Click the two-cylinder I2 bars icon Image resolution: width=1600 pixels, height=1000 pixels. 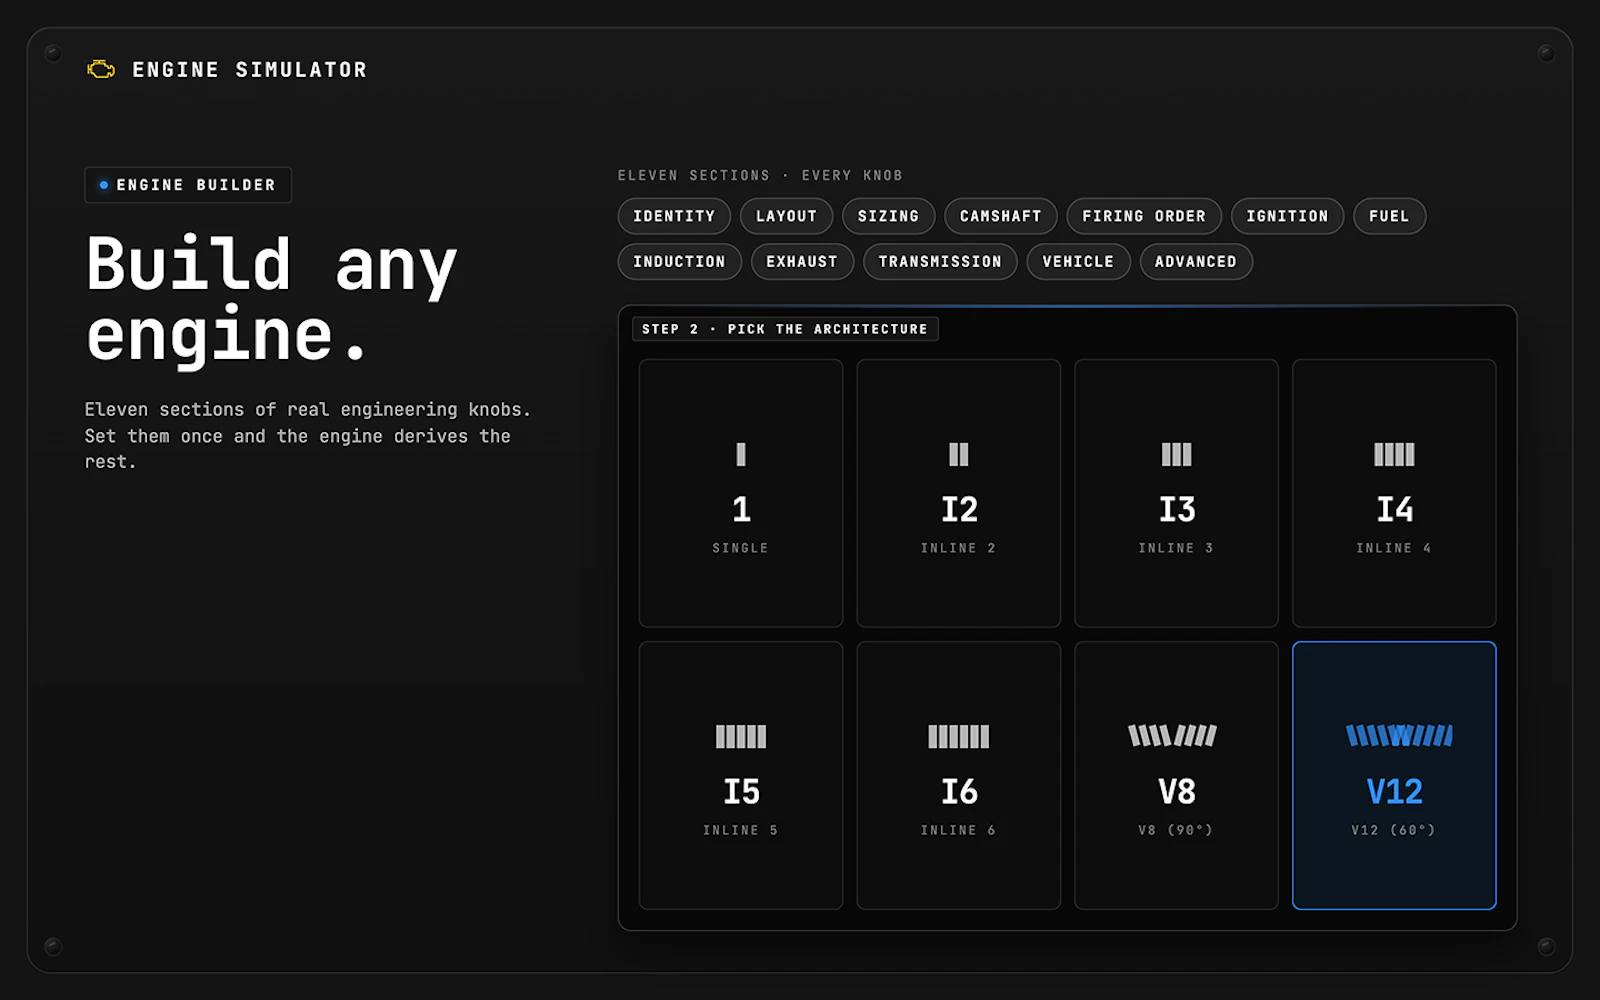click(x=959, y=455)
